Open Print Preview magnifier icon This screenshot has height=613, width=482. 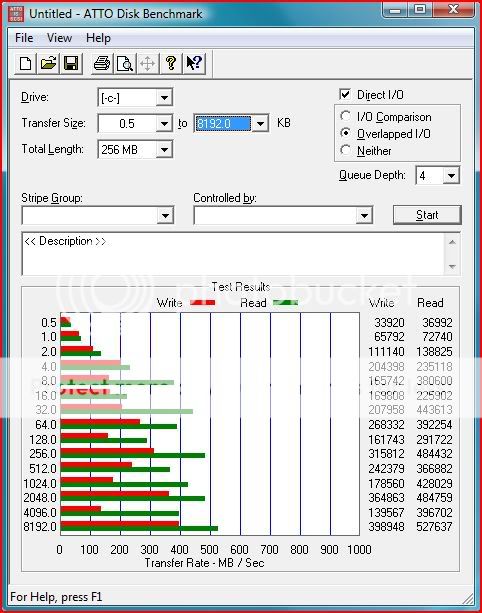(125, 63)
